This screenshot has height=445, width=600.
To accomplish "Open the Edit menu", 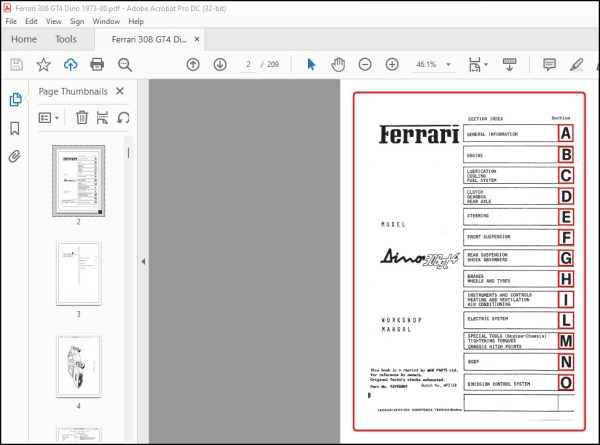I will point(31,21).
